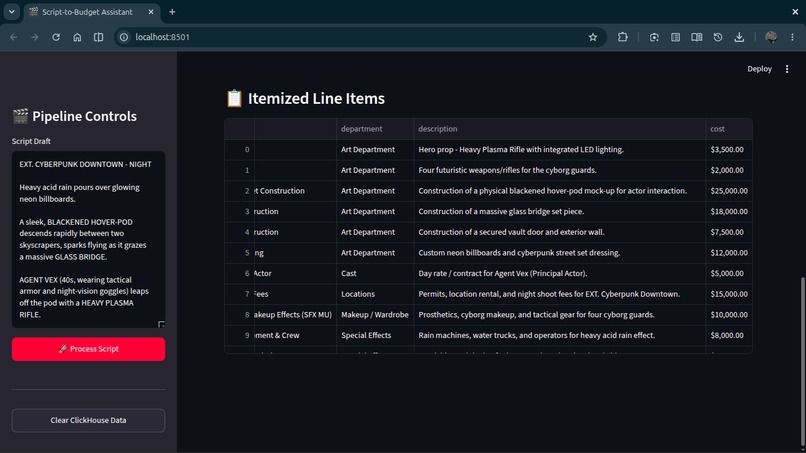The width and height of the screenshot is (806, 453).
Task: Select the Special Effects department cell in row 9
Action: pos(375,335)
